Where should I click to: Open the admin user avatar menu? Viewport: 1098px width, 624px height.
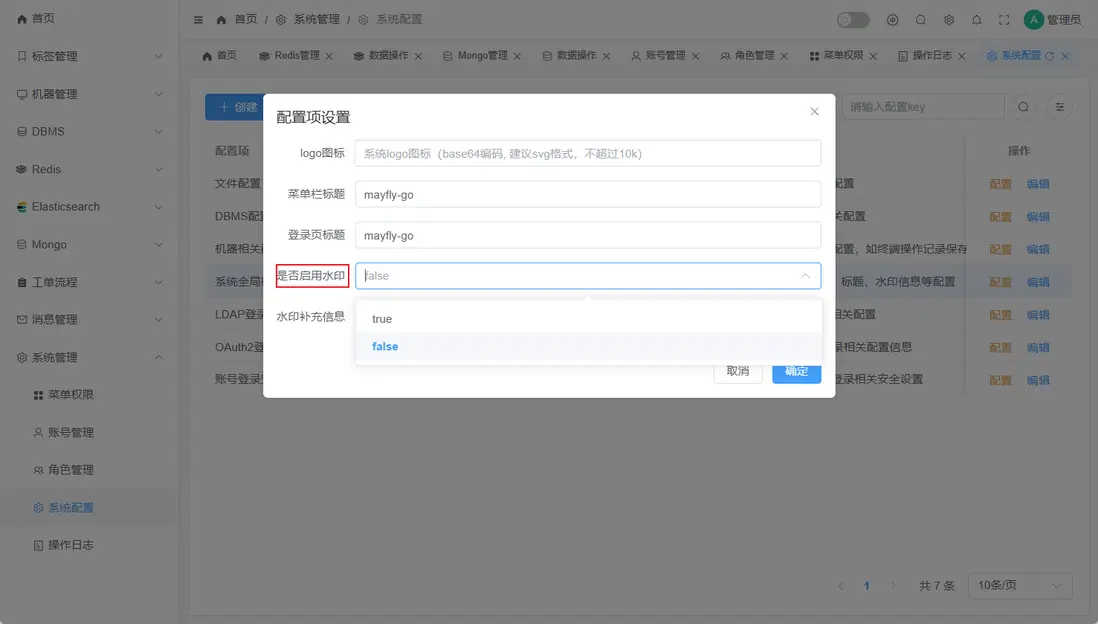click(x=1052, y=20)
